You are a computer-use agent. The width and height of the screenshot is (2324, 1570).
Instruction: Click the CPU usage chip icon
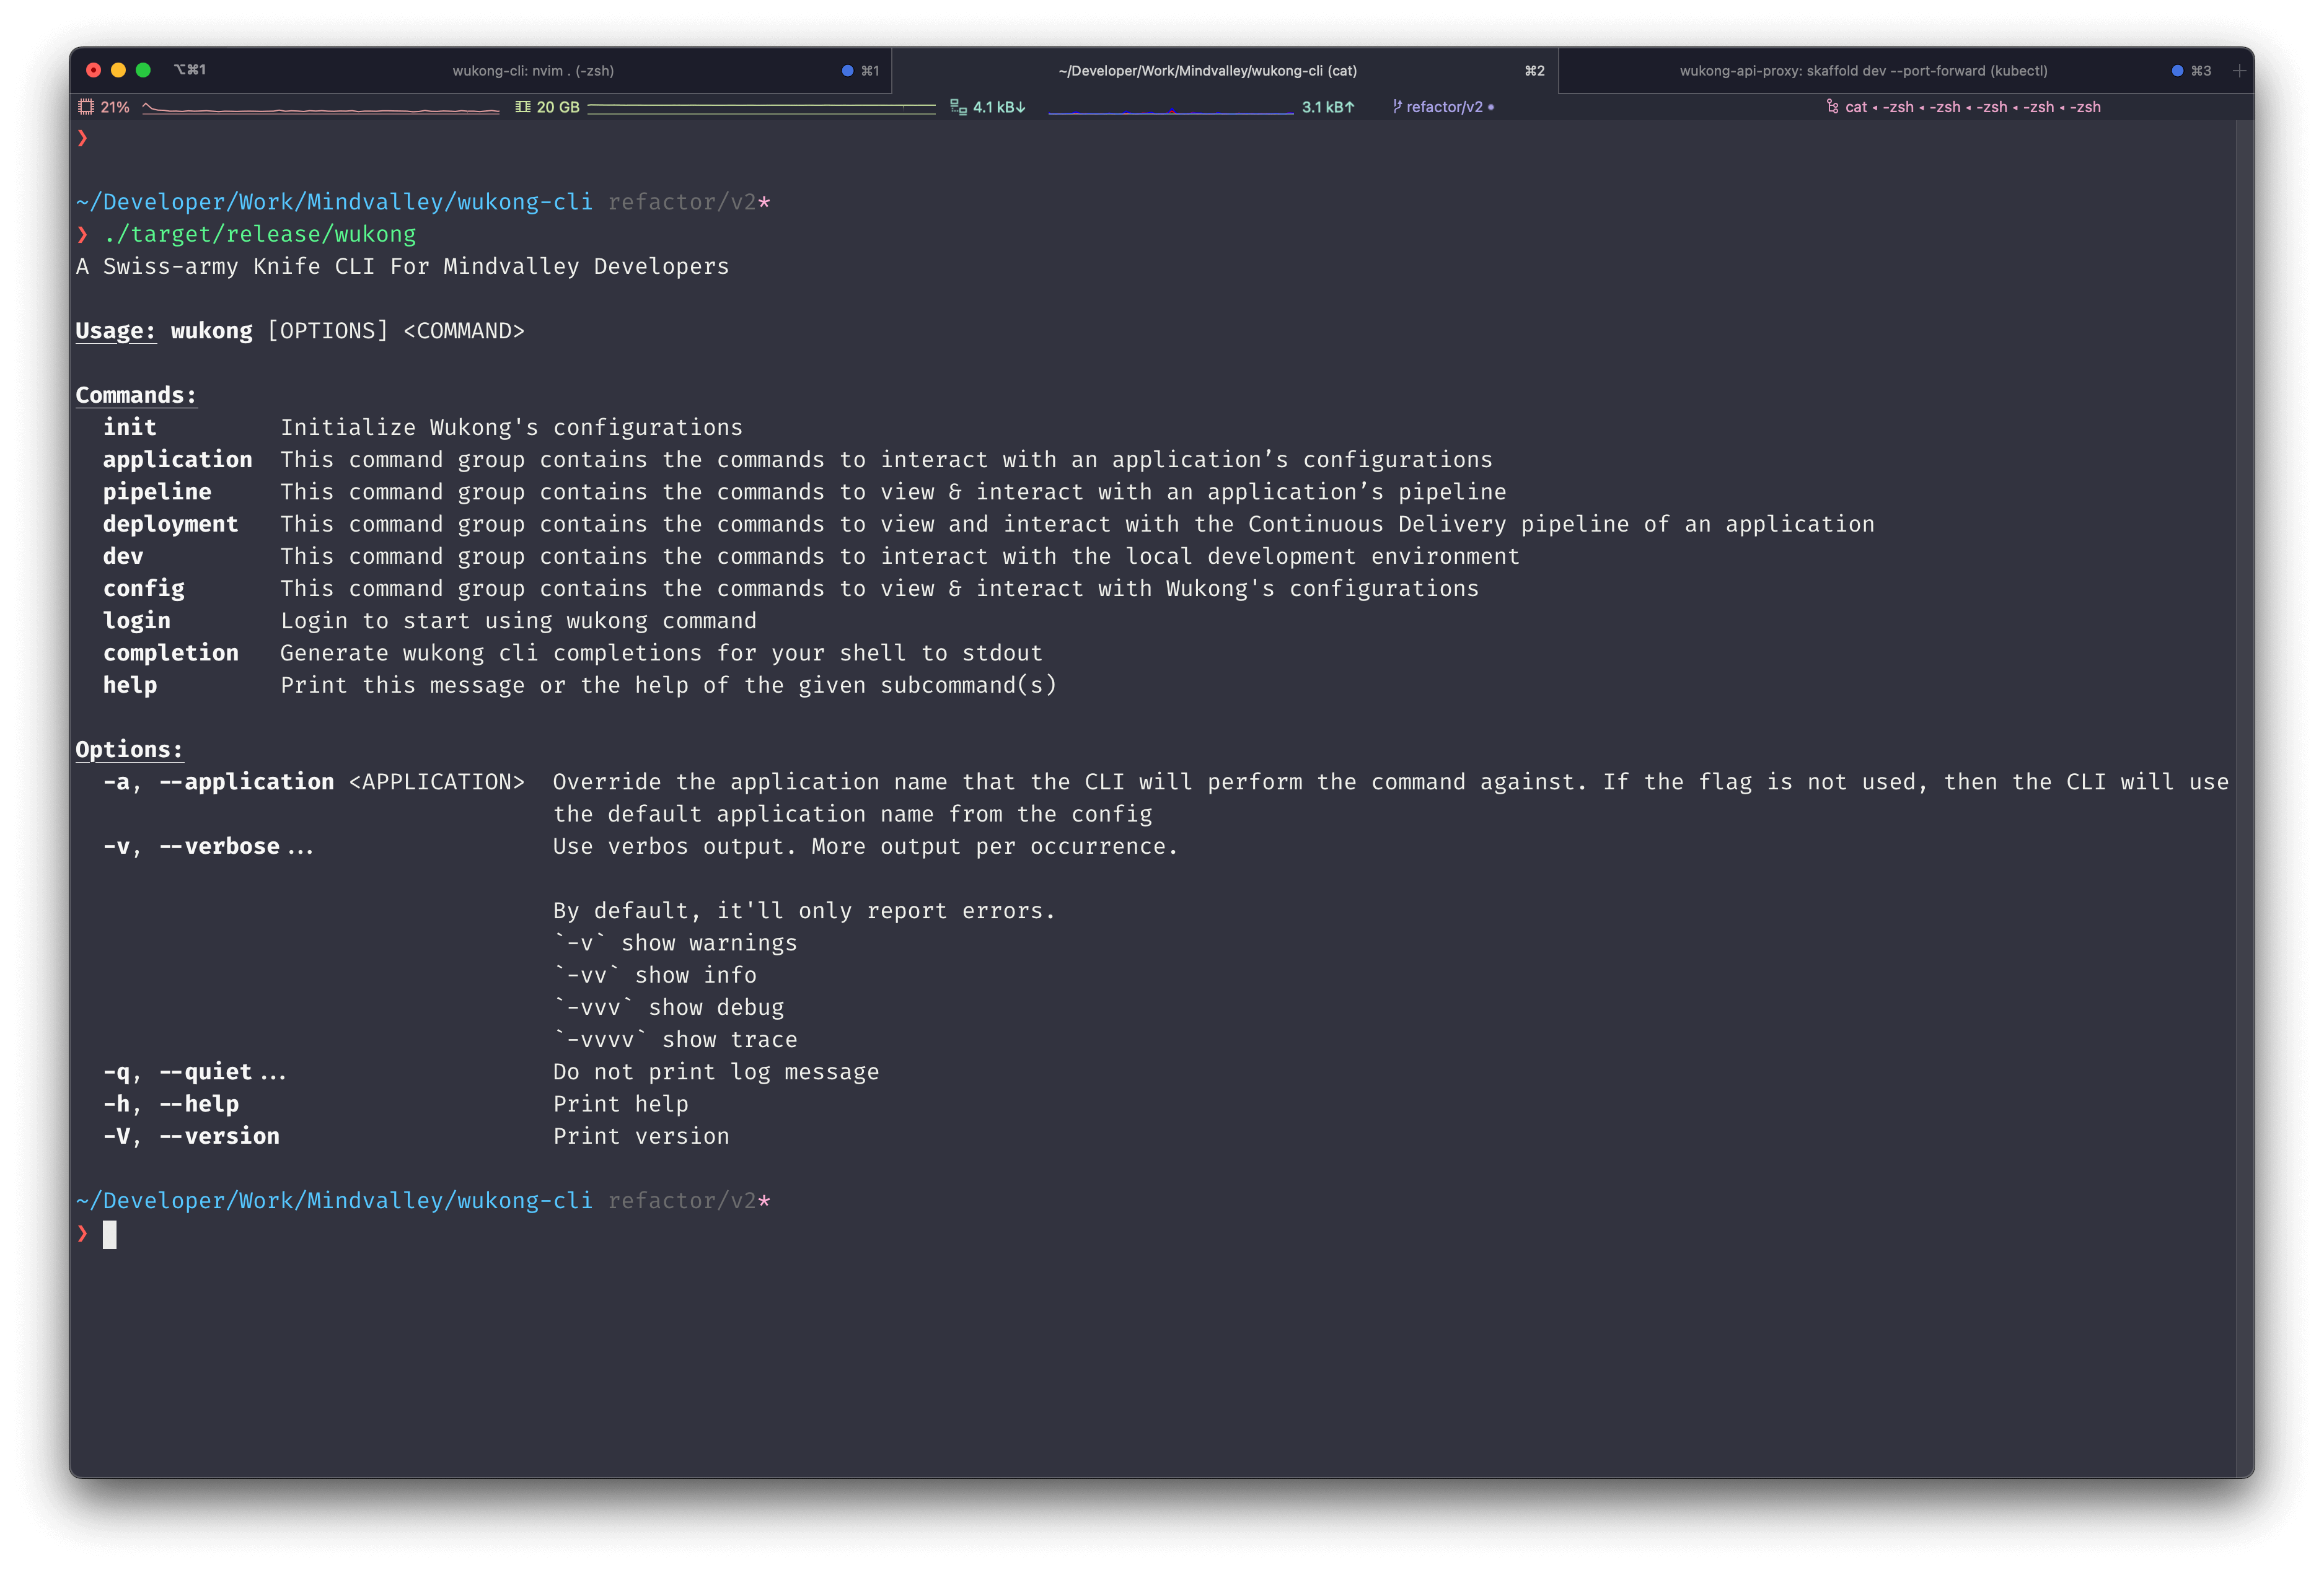point(86,107)
